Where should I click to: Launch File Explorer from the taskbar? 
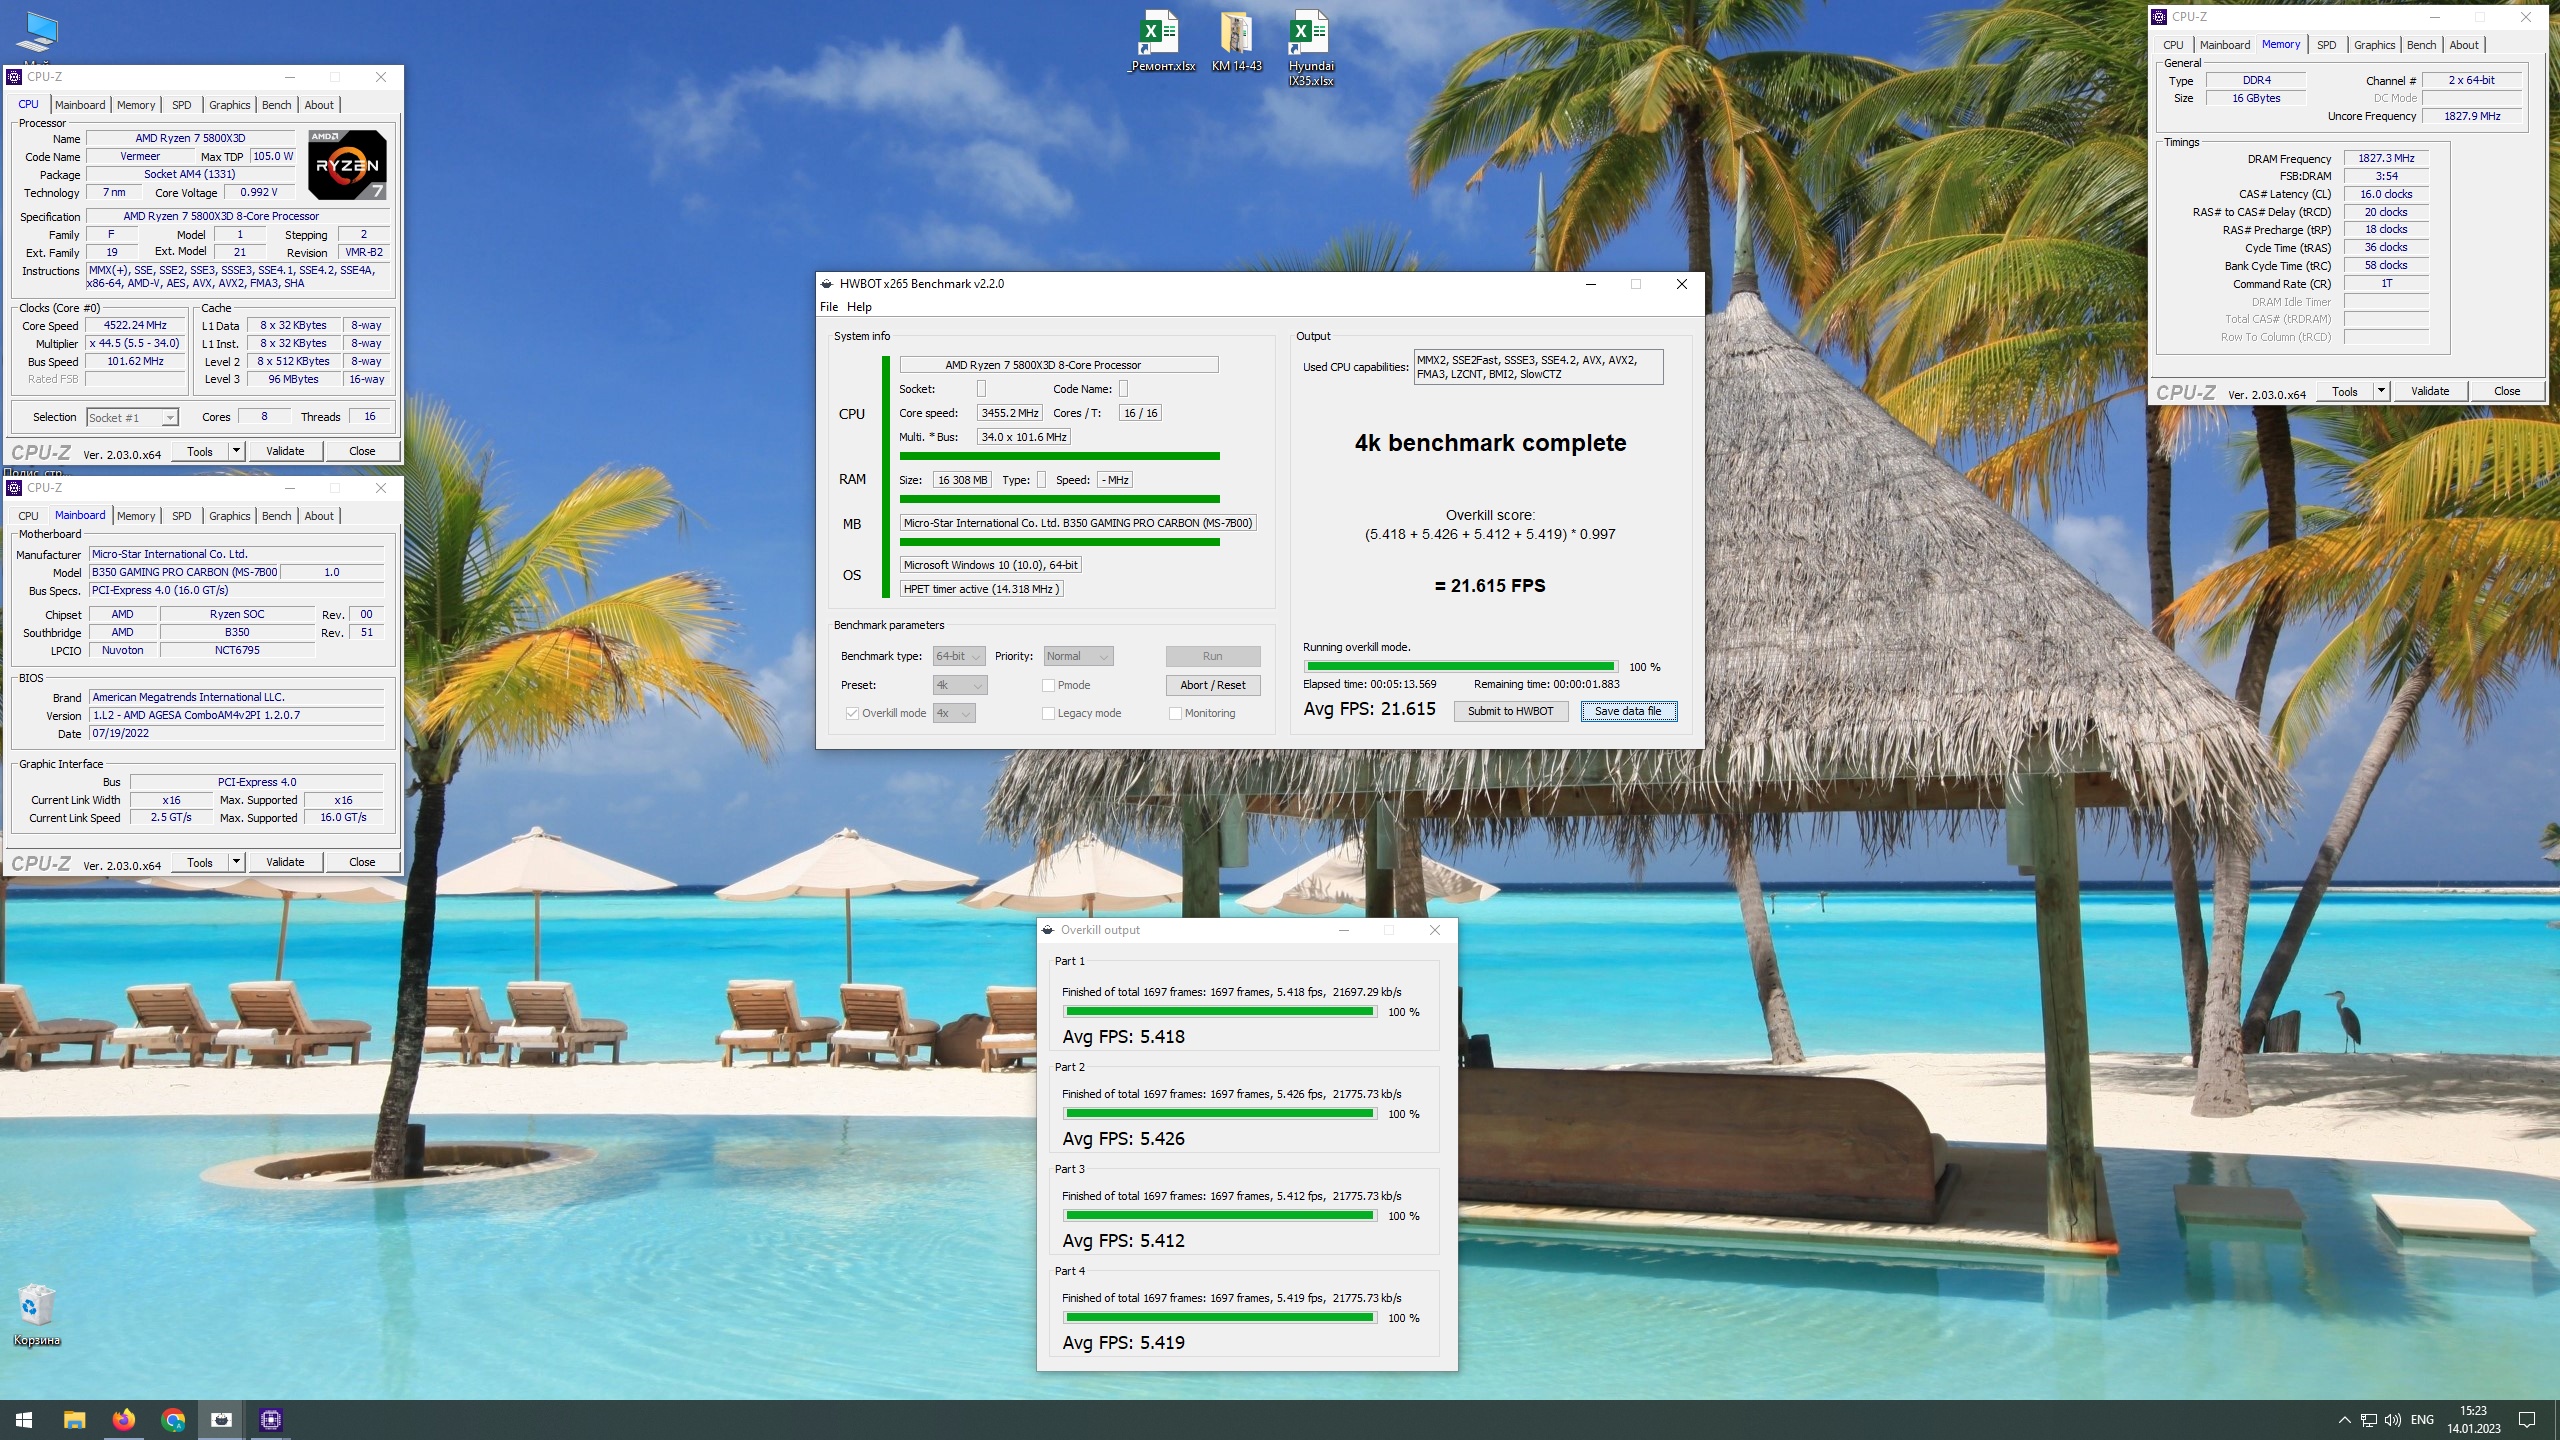74,1420
